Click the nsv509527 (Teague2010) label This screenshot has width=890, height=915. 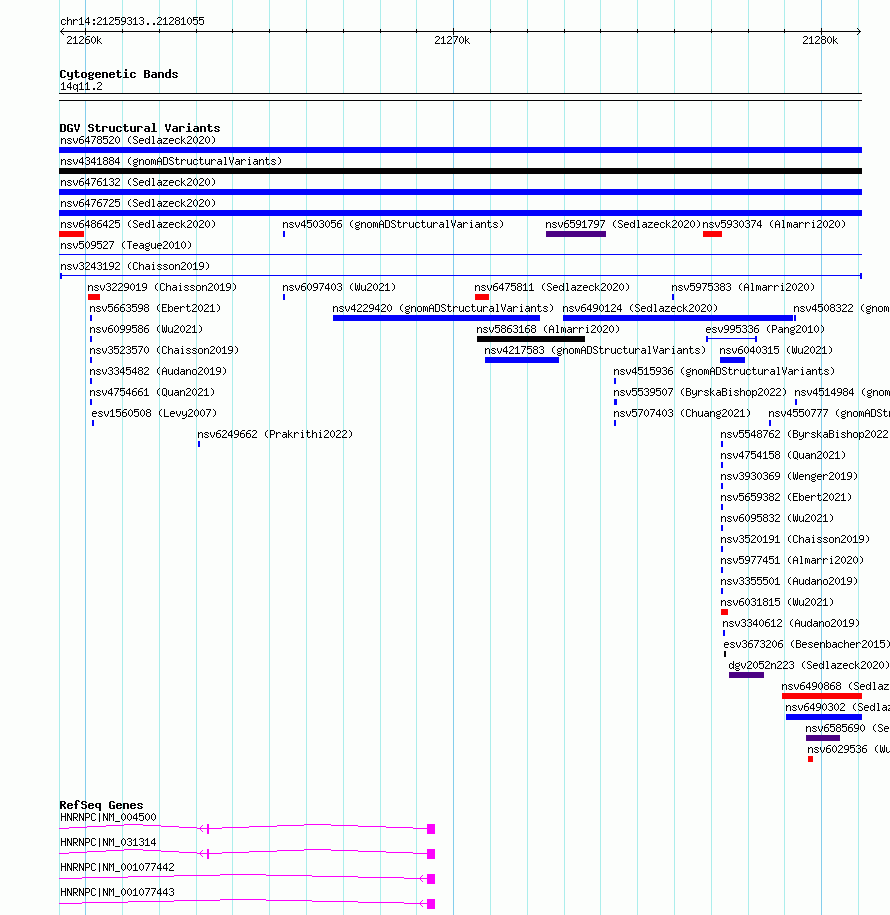(x=126, y=245)
